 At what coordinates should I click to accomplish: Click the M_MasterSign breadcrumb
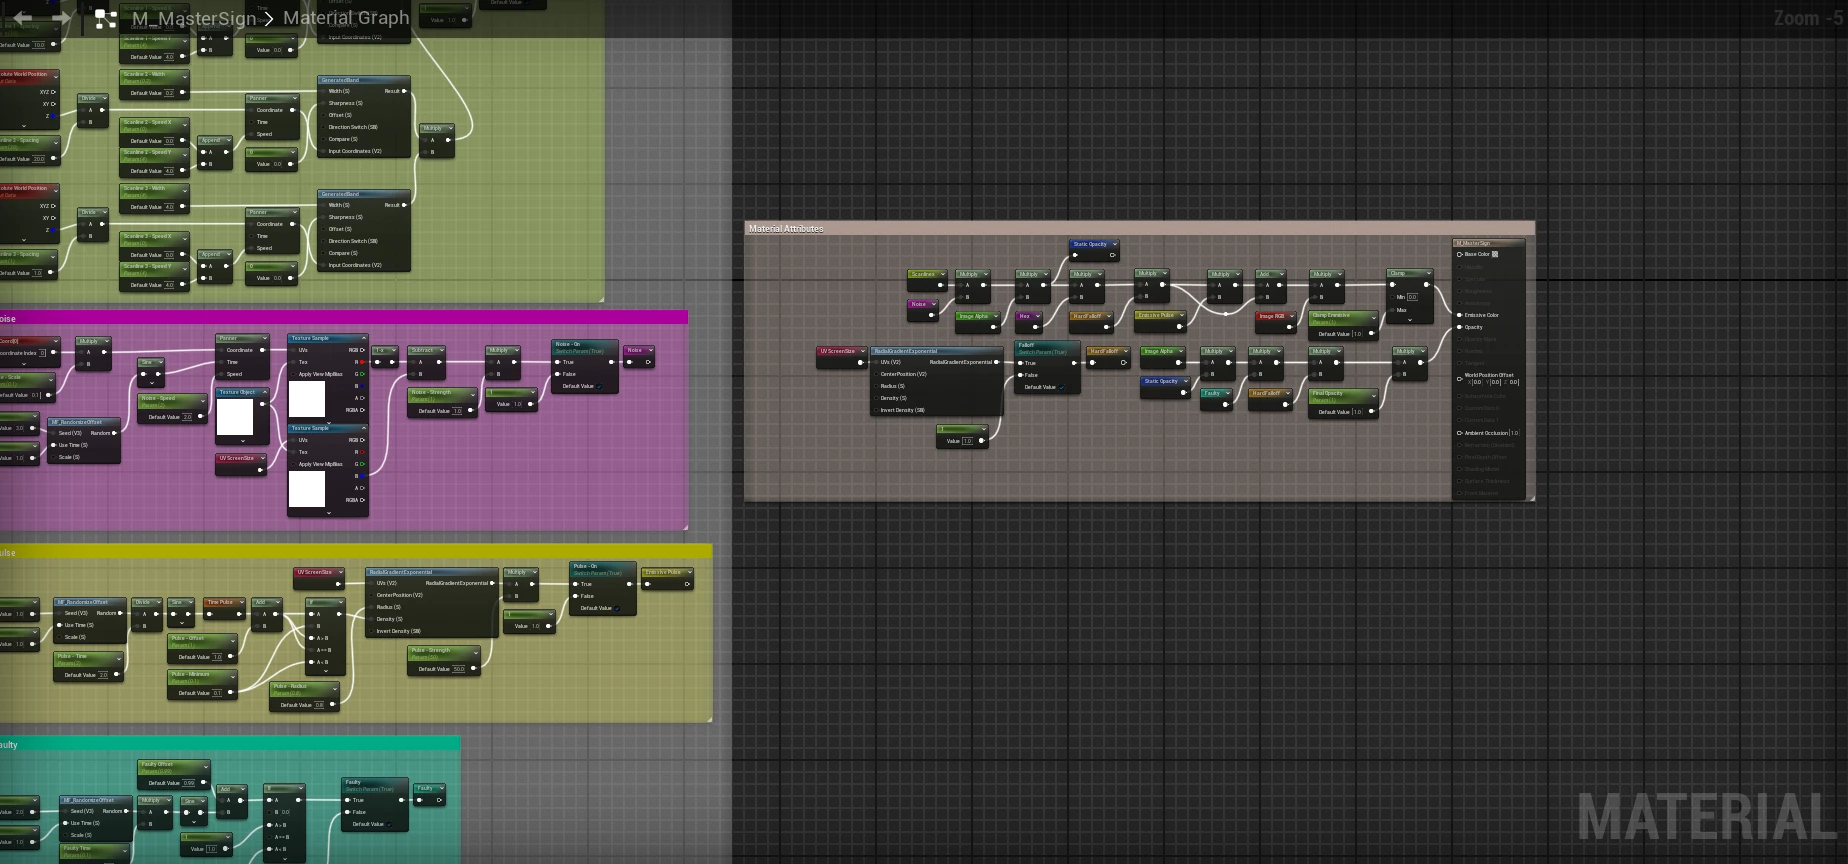[x=194, y=18]
